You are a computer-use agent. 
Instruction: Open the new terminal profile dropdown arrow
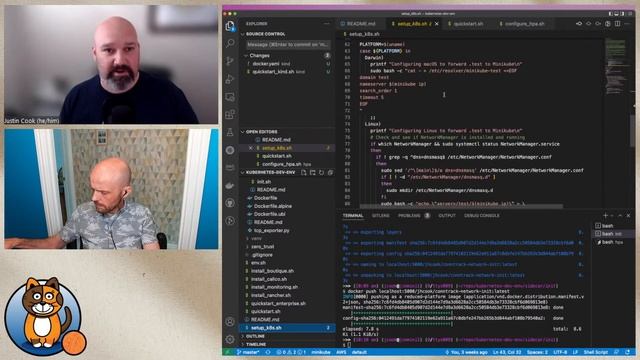(612, 215)
